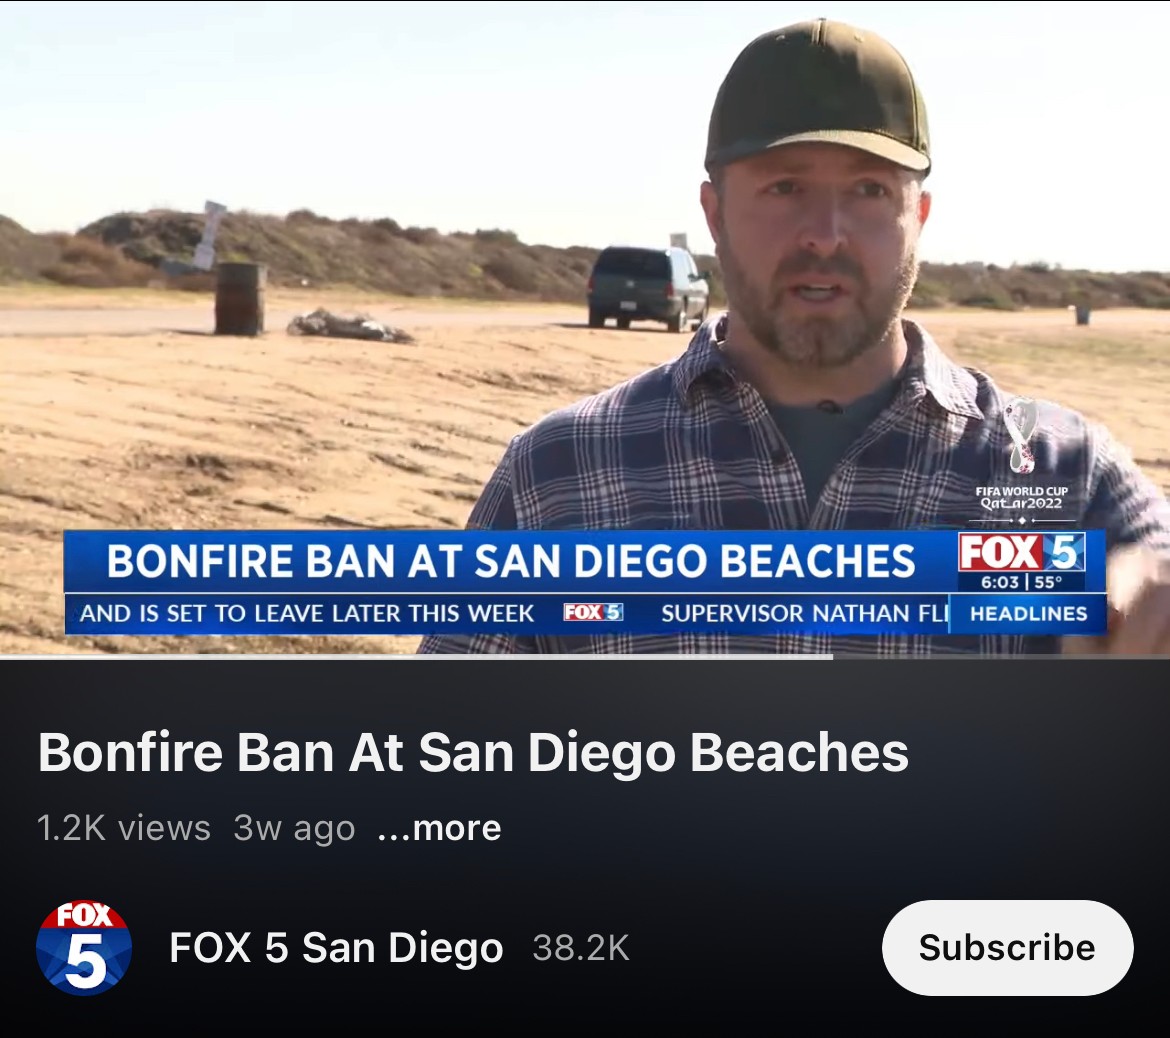Click the video progress bar's played portion

pyautogui.click(x=416, y=657)
